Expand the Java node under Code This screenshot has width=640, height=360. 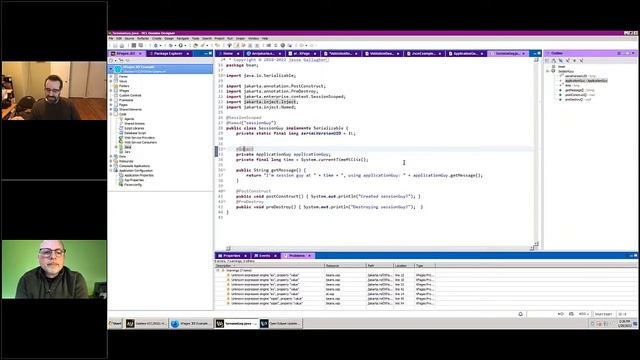pos(116,147)
